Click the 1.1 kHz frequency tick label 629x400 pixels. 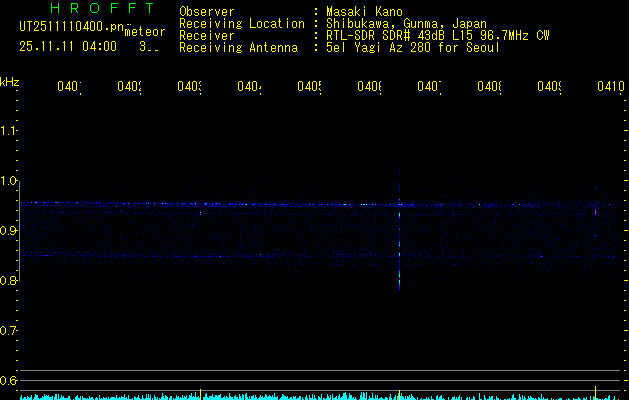[x=9, y=131]
